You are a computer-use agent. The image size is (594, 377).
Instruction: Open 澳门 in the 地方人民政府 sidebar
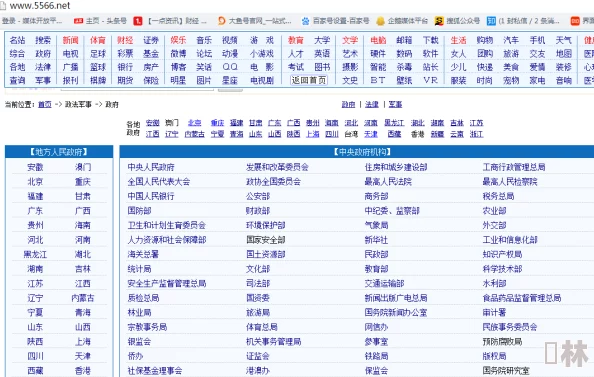point(83,167)
